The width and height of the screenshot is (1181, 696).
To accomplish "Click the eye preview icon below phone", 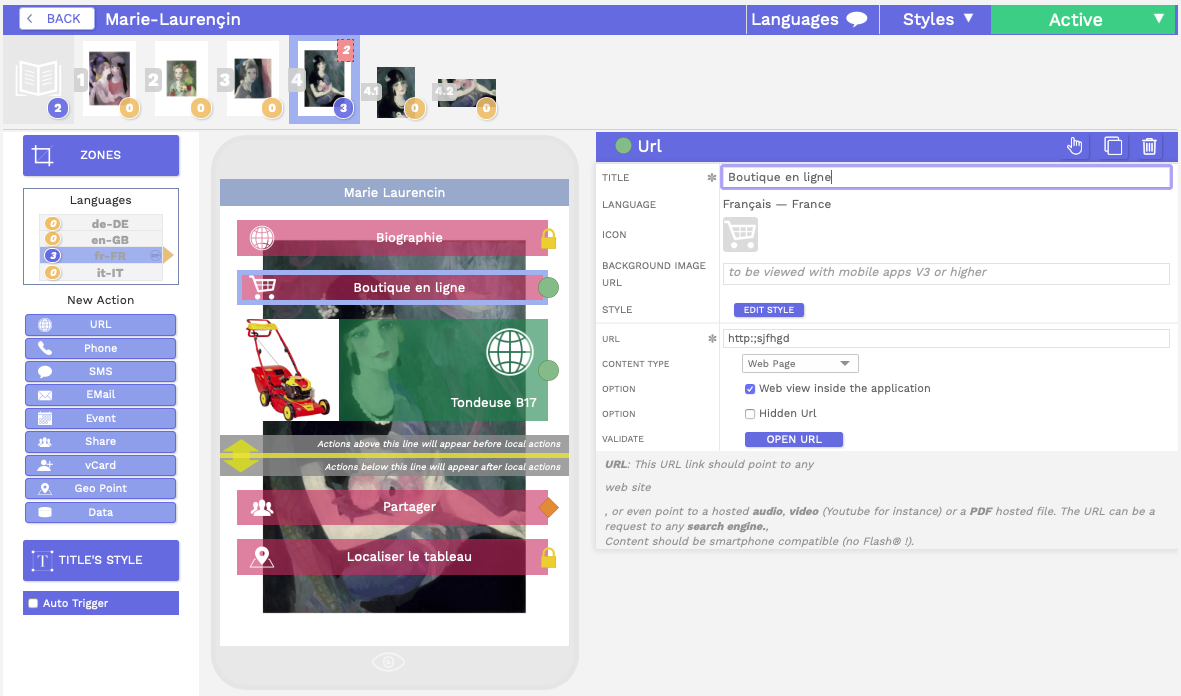I will pyautogui.click(x=389, y=662).
